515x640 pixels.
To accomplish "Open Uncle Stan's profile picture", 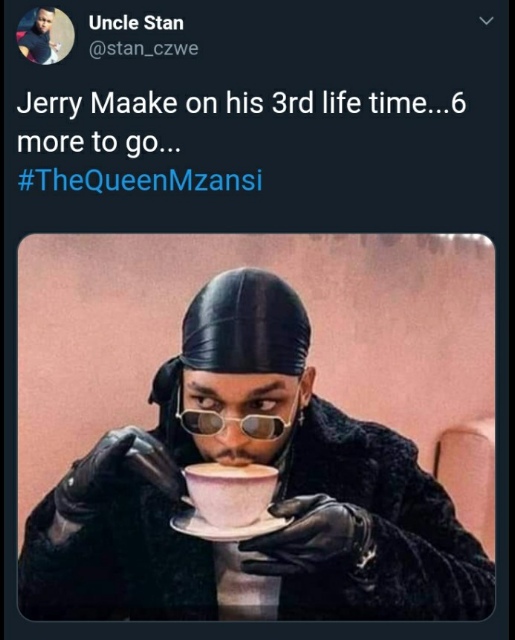I will tap(45, 36).
